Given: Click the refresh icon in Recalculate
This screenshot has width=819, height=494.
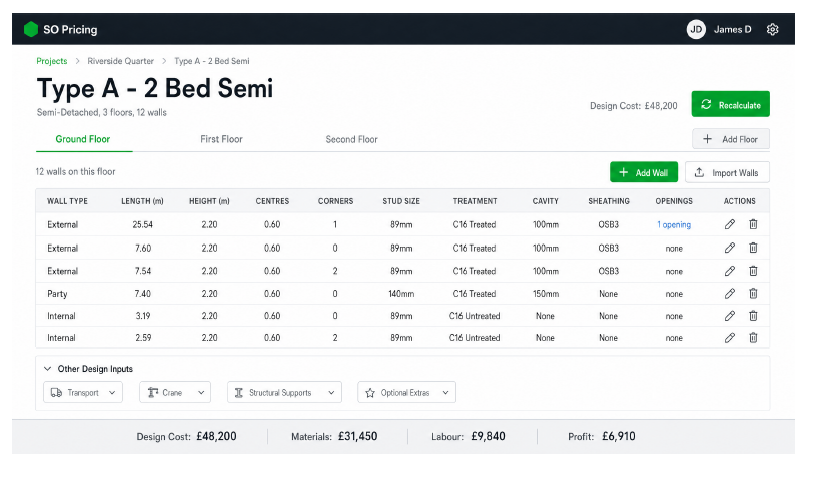Looking at the screenshot, I should tap(706, 104).
